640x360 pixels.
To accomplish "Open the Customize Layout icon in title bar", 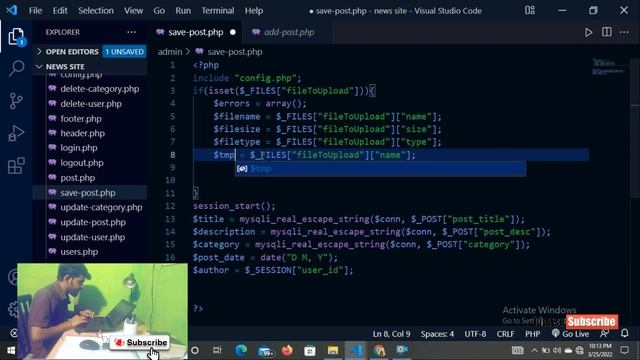I will [x=530, y=11].
